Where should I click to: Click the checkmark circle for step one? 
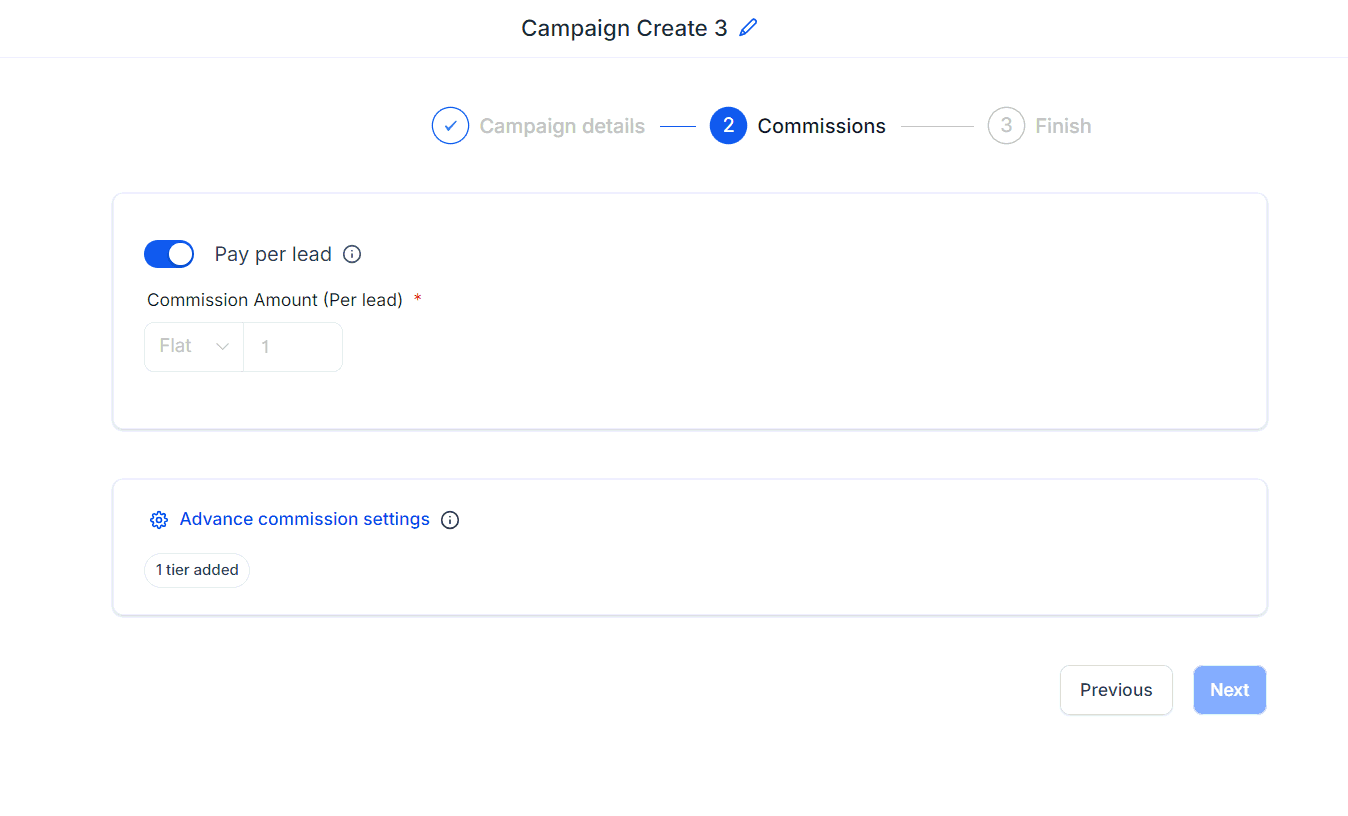[450, 126]
